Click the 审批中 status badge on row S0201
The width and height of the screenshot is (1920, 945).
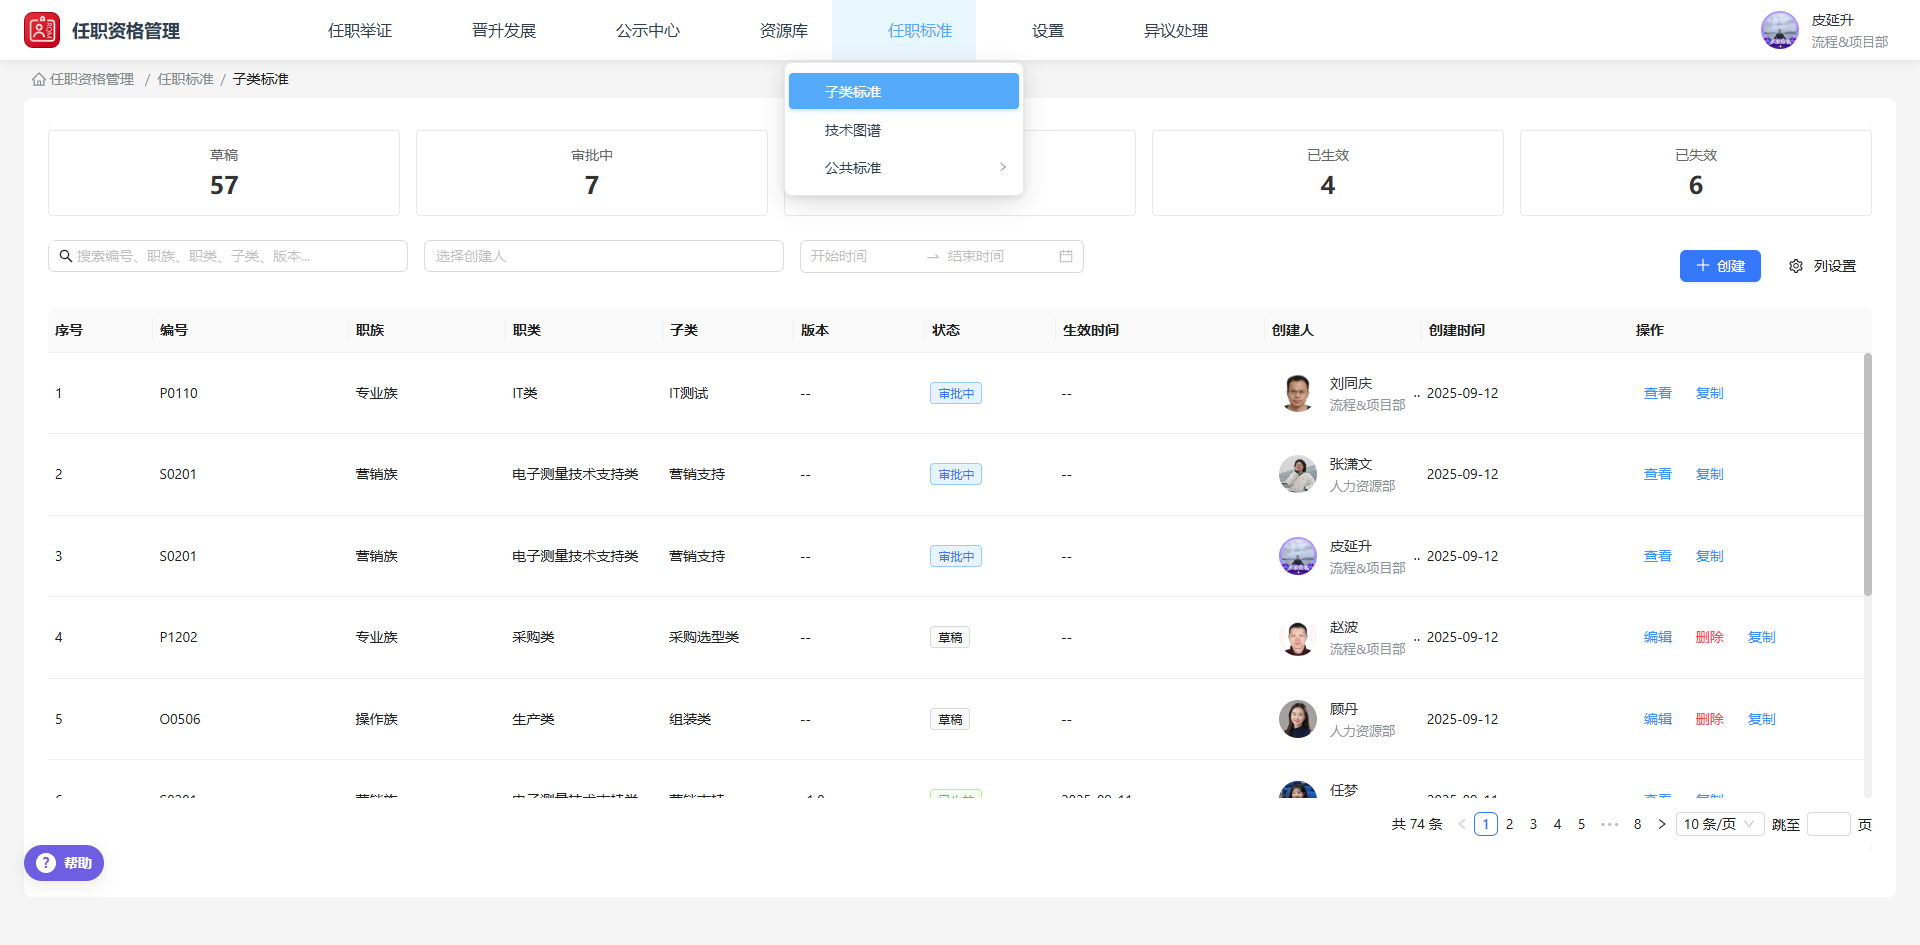955,474
